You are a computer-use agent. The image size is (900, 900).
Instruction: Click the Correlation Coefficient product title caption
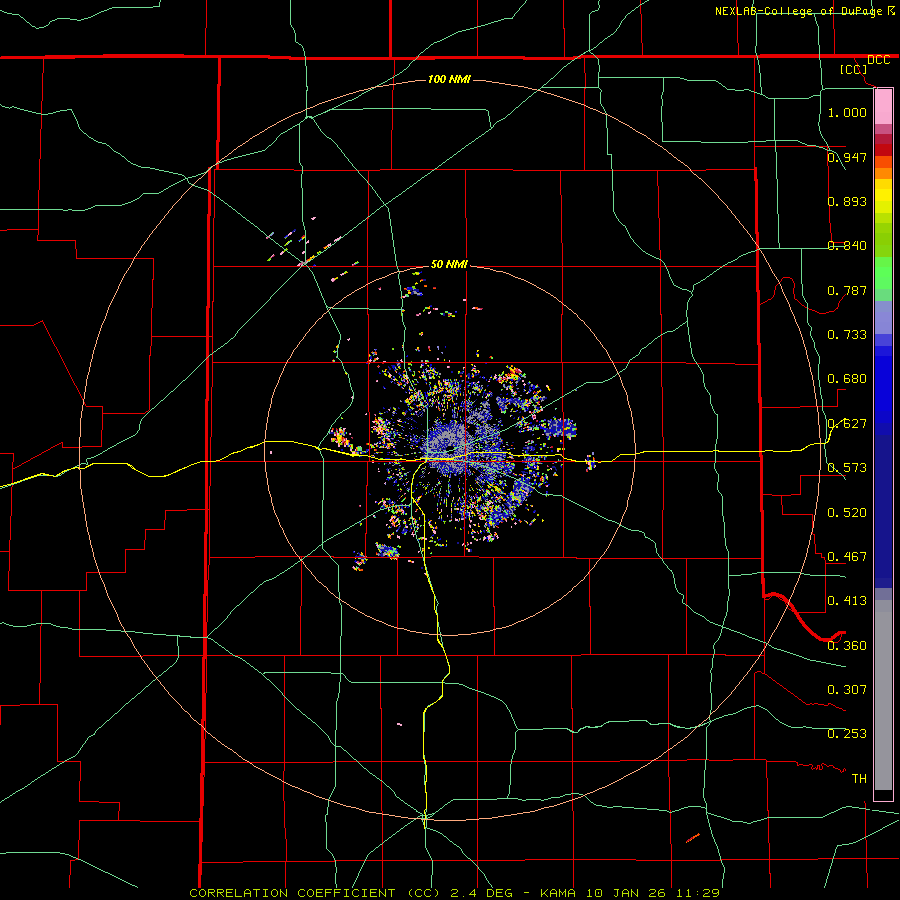point(455,893)
